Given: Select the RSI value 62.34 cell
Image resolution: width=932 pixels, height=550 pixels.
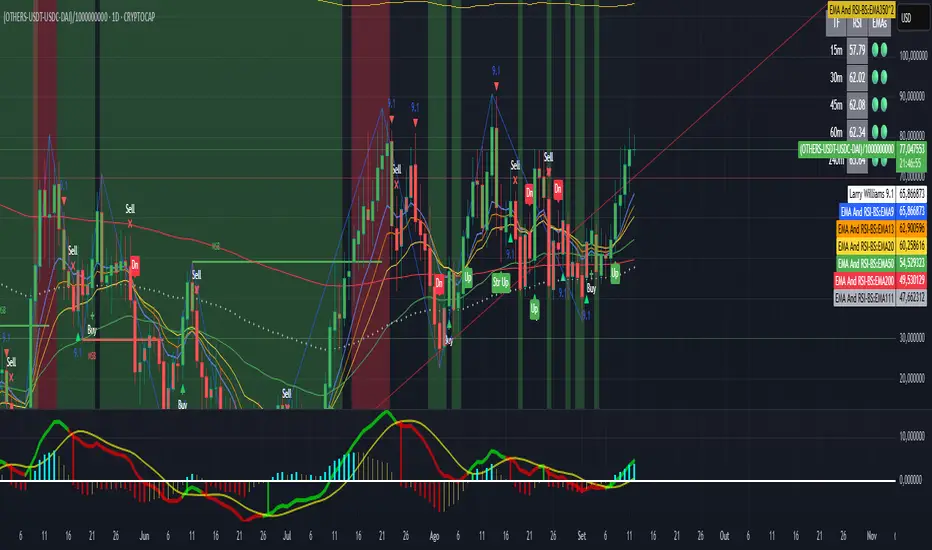Looking at the screenshot, I should pos(857,131).
